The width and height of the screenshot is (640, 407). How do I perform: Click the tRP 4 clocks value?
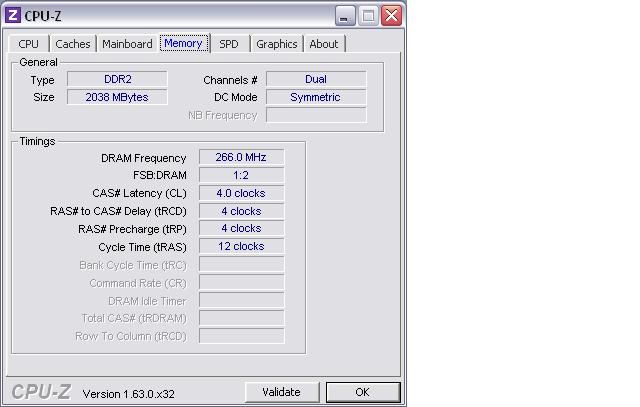click(x=241, y=228)
